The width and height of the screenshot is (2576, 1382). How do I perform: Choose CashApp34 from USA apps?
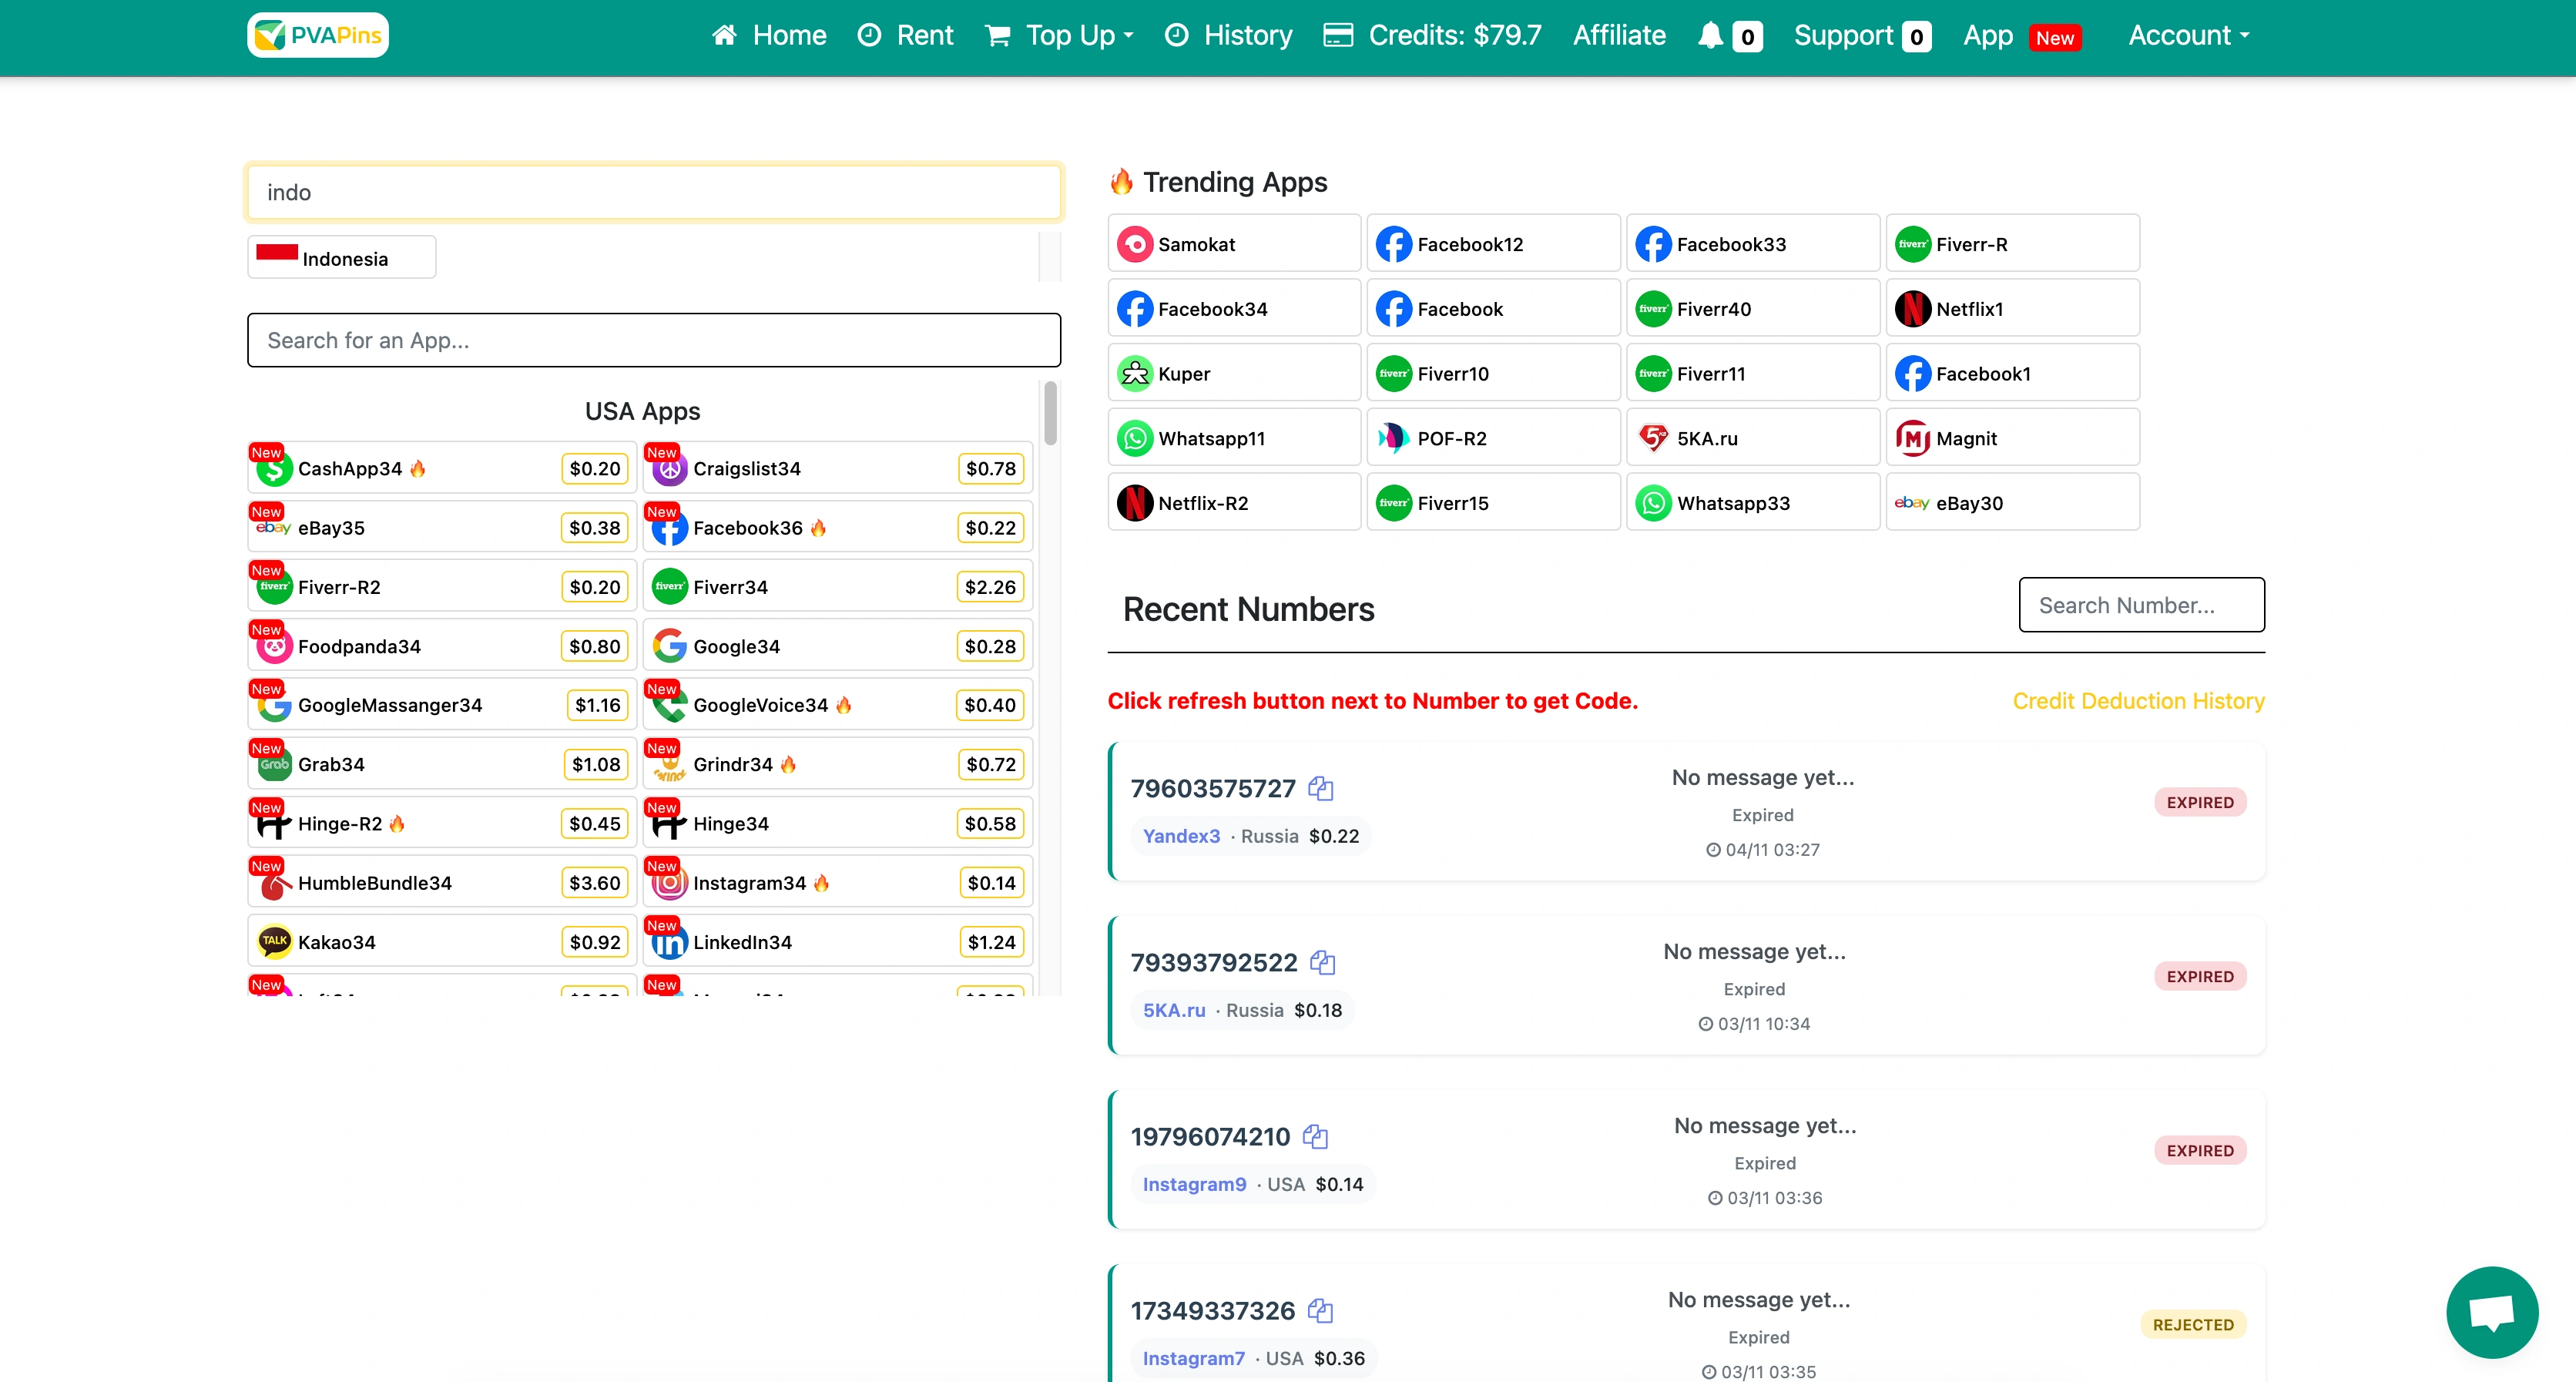[x=442, y=468]
